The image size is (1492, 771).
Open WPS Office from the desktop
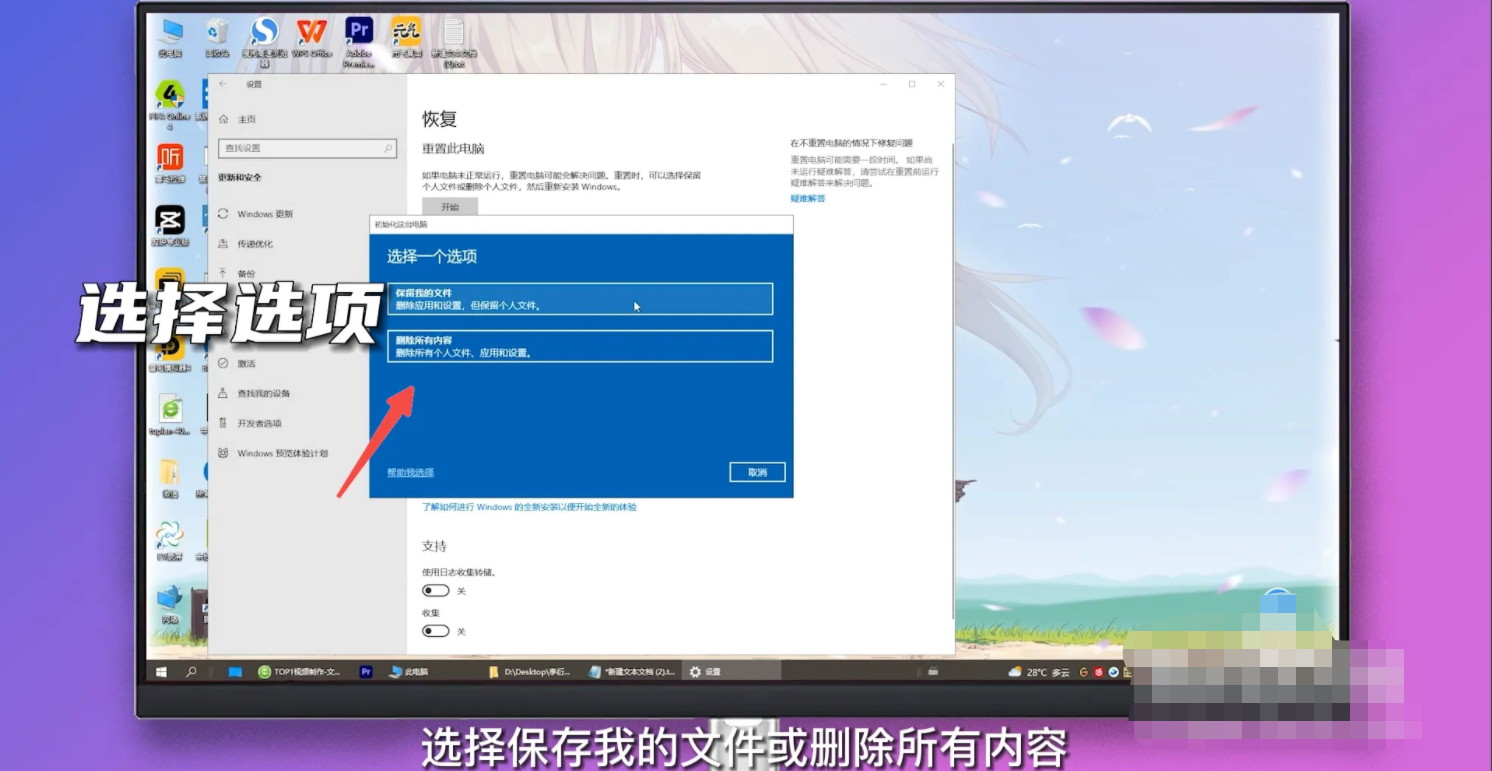(312, 34)
